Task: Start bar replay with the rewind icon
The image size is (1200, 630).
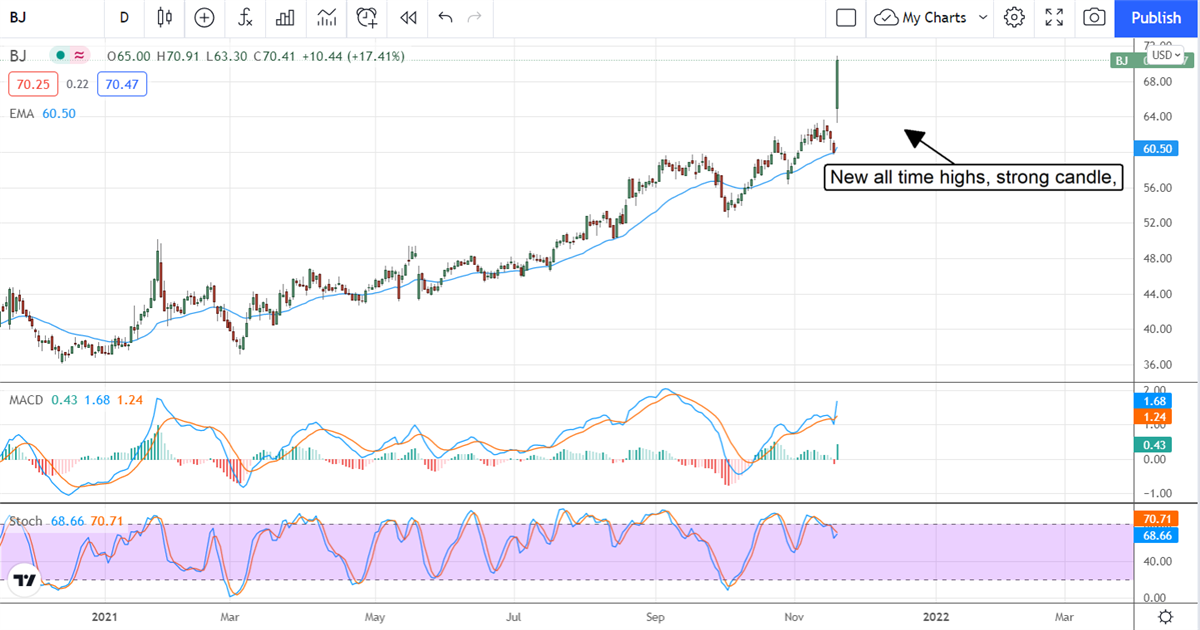Action: [x=407, y=17]
